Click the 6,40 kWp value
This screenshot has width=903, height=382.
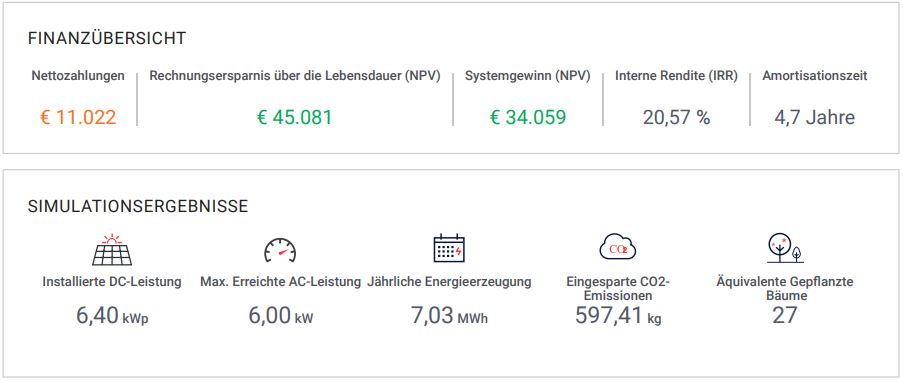point(112,316)
